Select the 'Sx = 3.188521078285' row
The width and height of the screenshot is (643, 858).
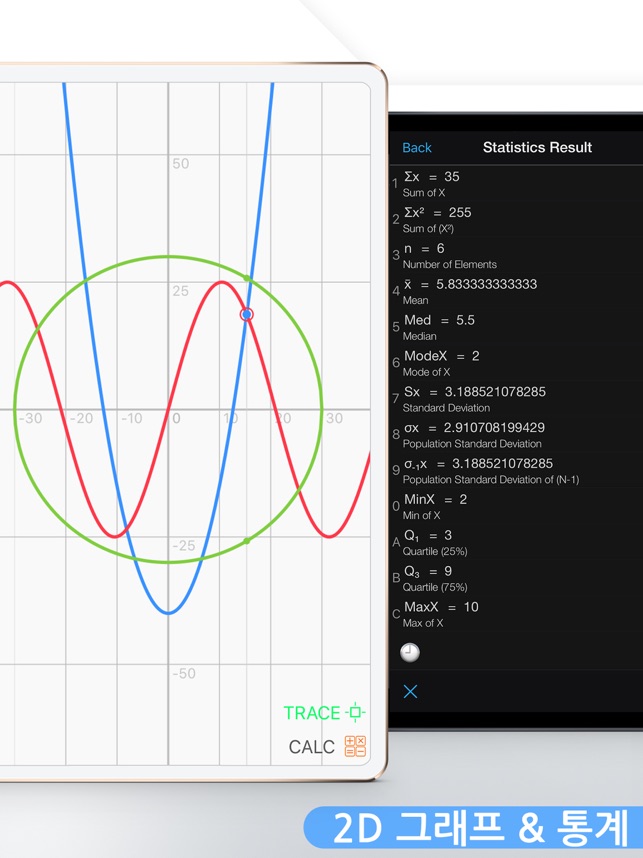[516, 399]
